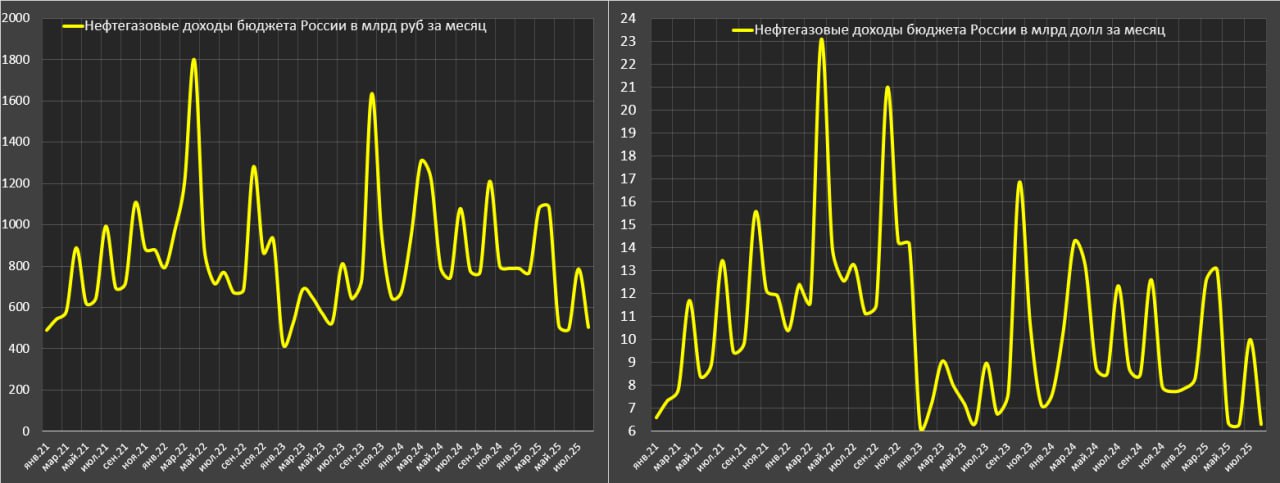Click the 1000 y-axis label on ruble chart

point(17,225)
